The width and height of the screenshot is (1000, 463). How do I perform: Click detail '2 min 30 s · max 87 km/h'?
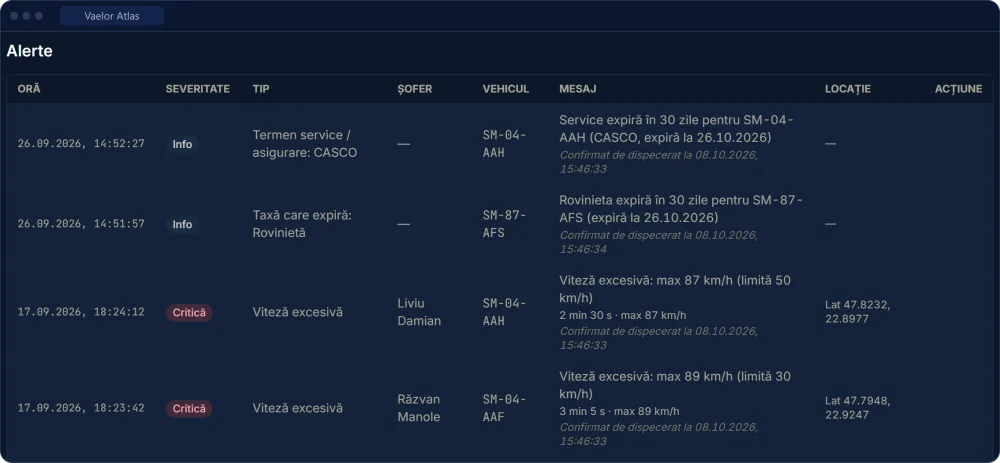point(622,316)
